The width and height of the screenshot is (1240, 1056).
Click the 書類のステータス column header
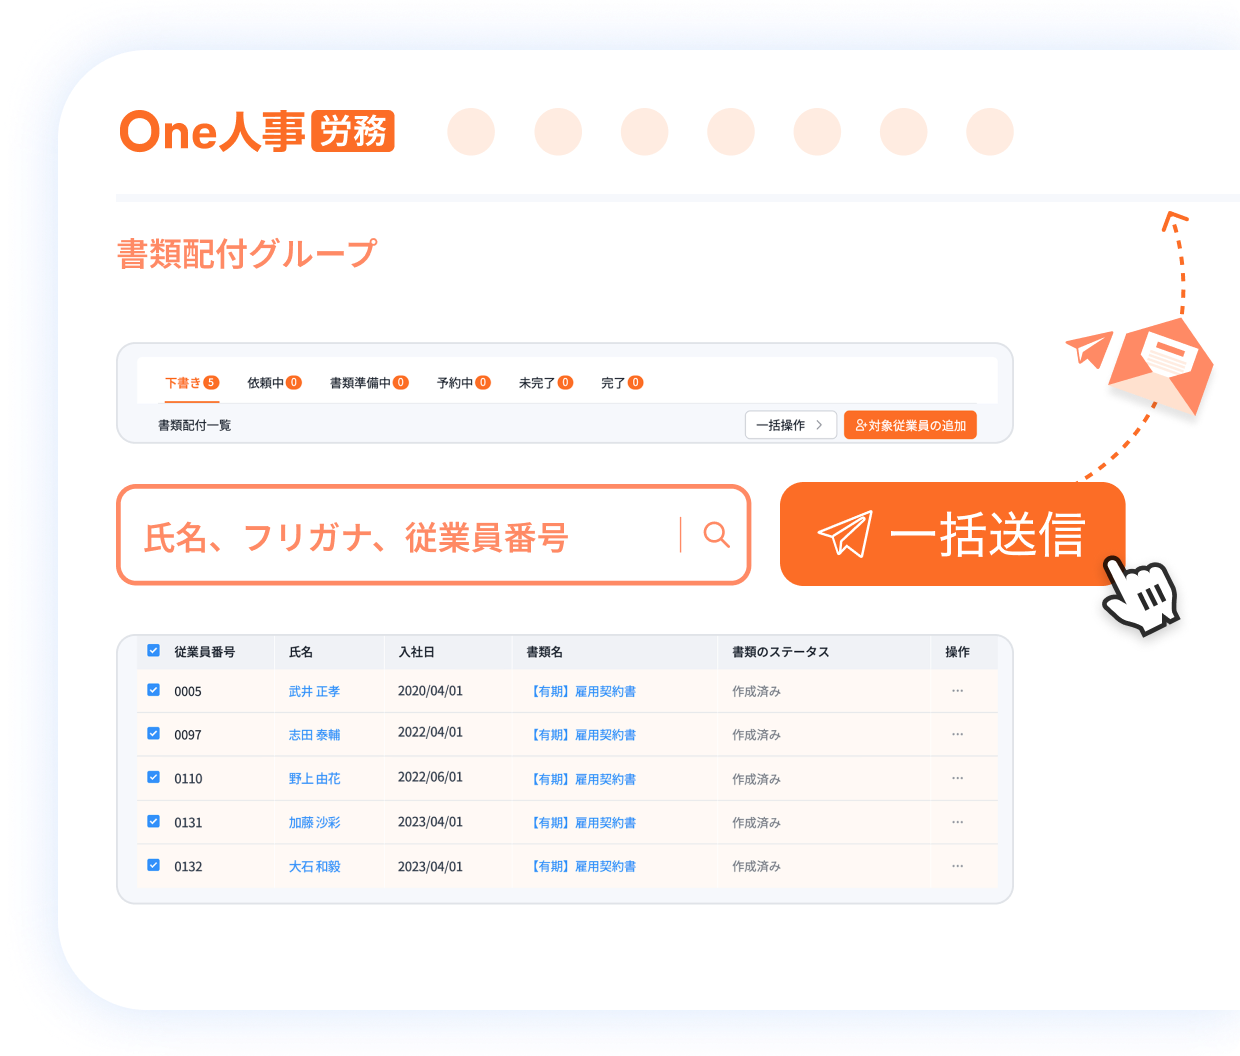(780, 652)
